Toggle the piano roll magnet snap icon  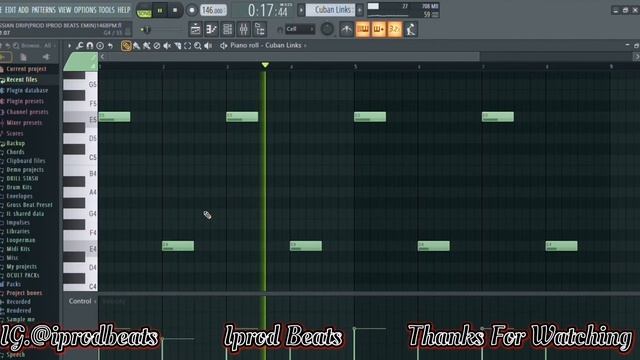(x=90, y=46)
